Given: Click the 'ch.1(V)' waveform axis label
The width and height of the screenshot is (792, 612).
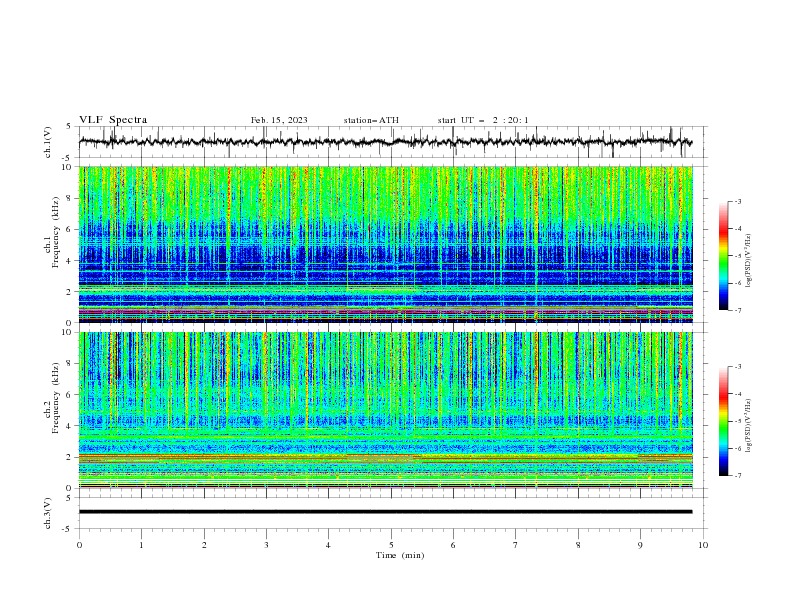Looking at the screenshot, I should click(x=48, y=142).
